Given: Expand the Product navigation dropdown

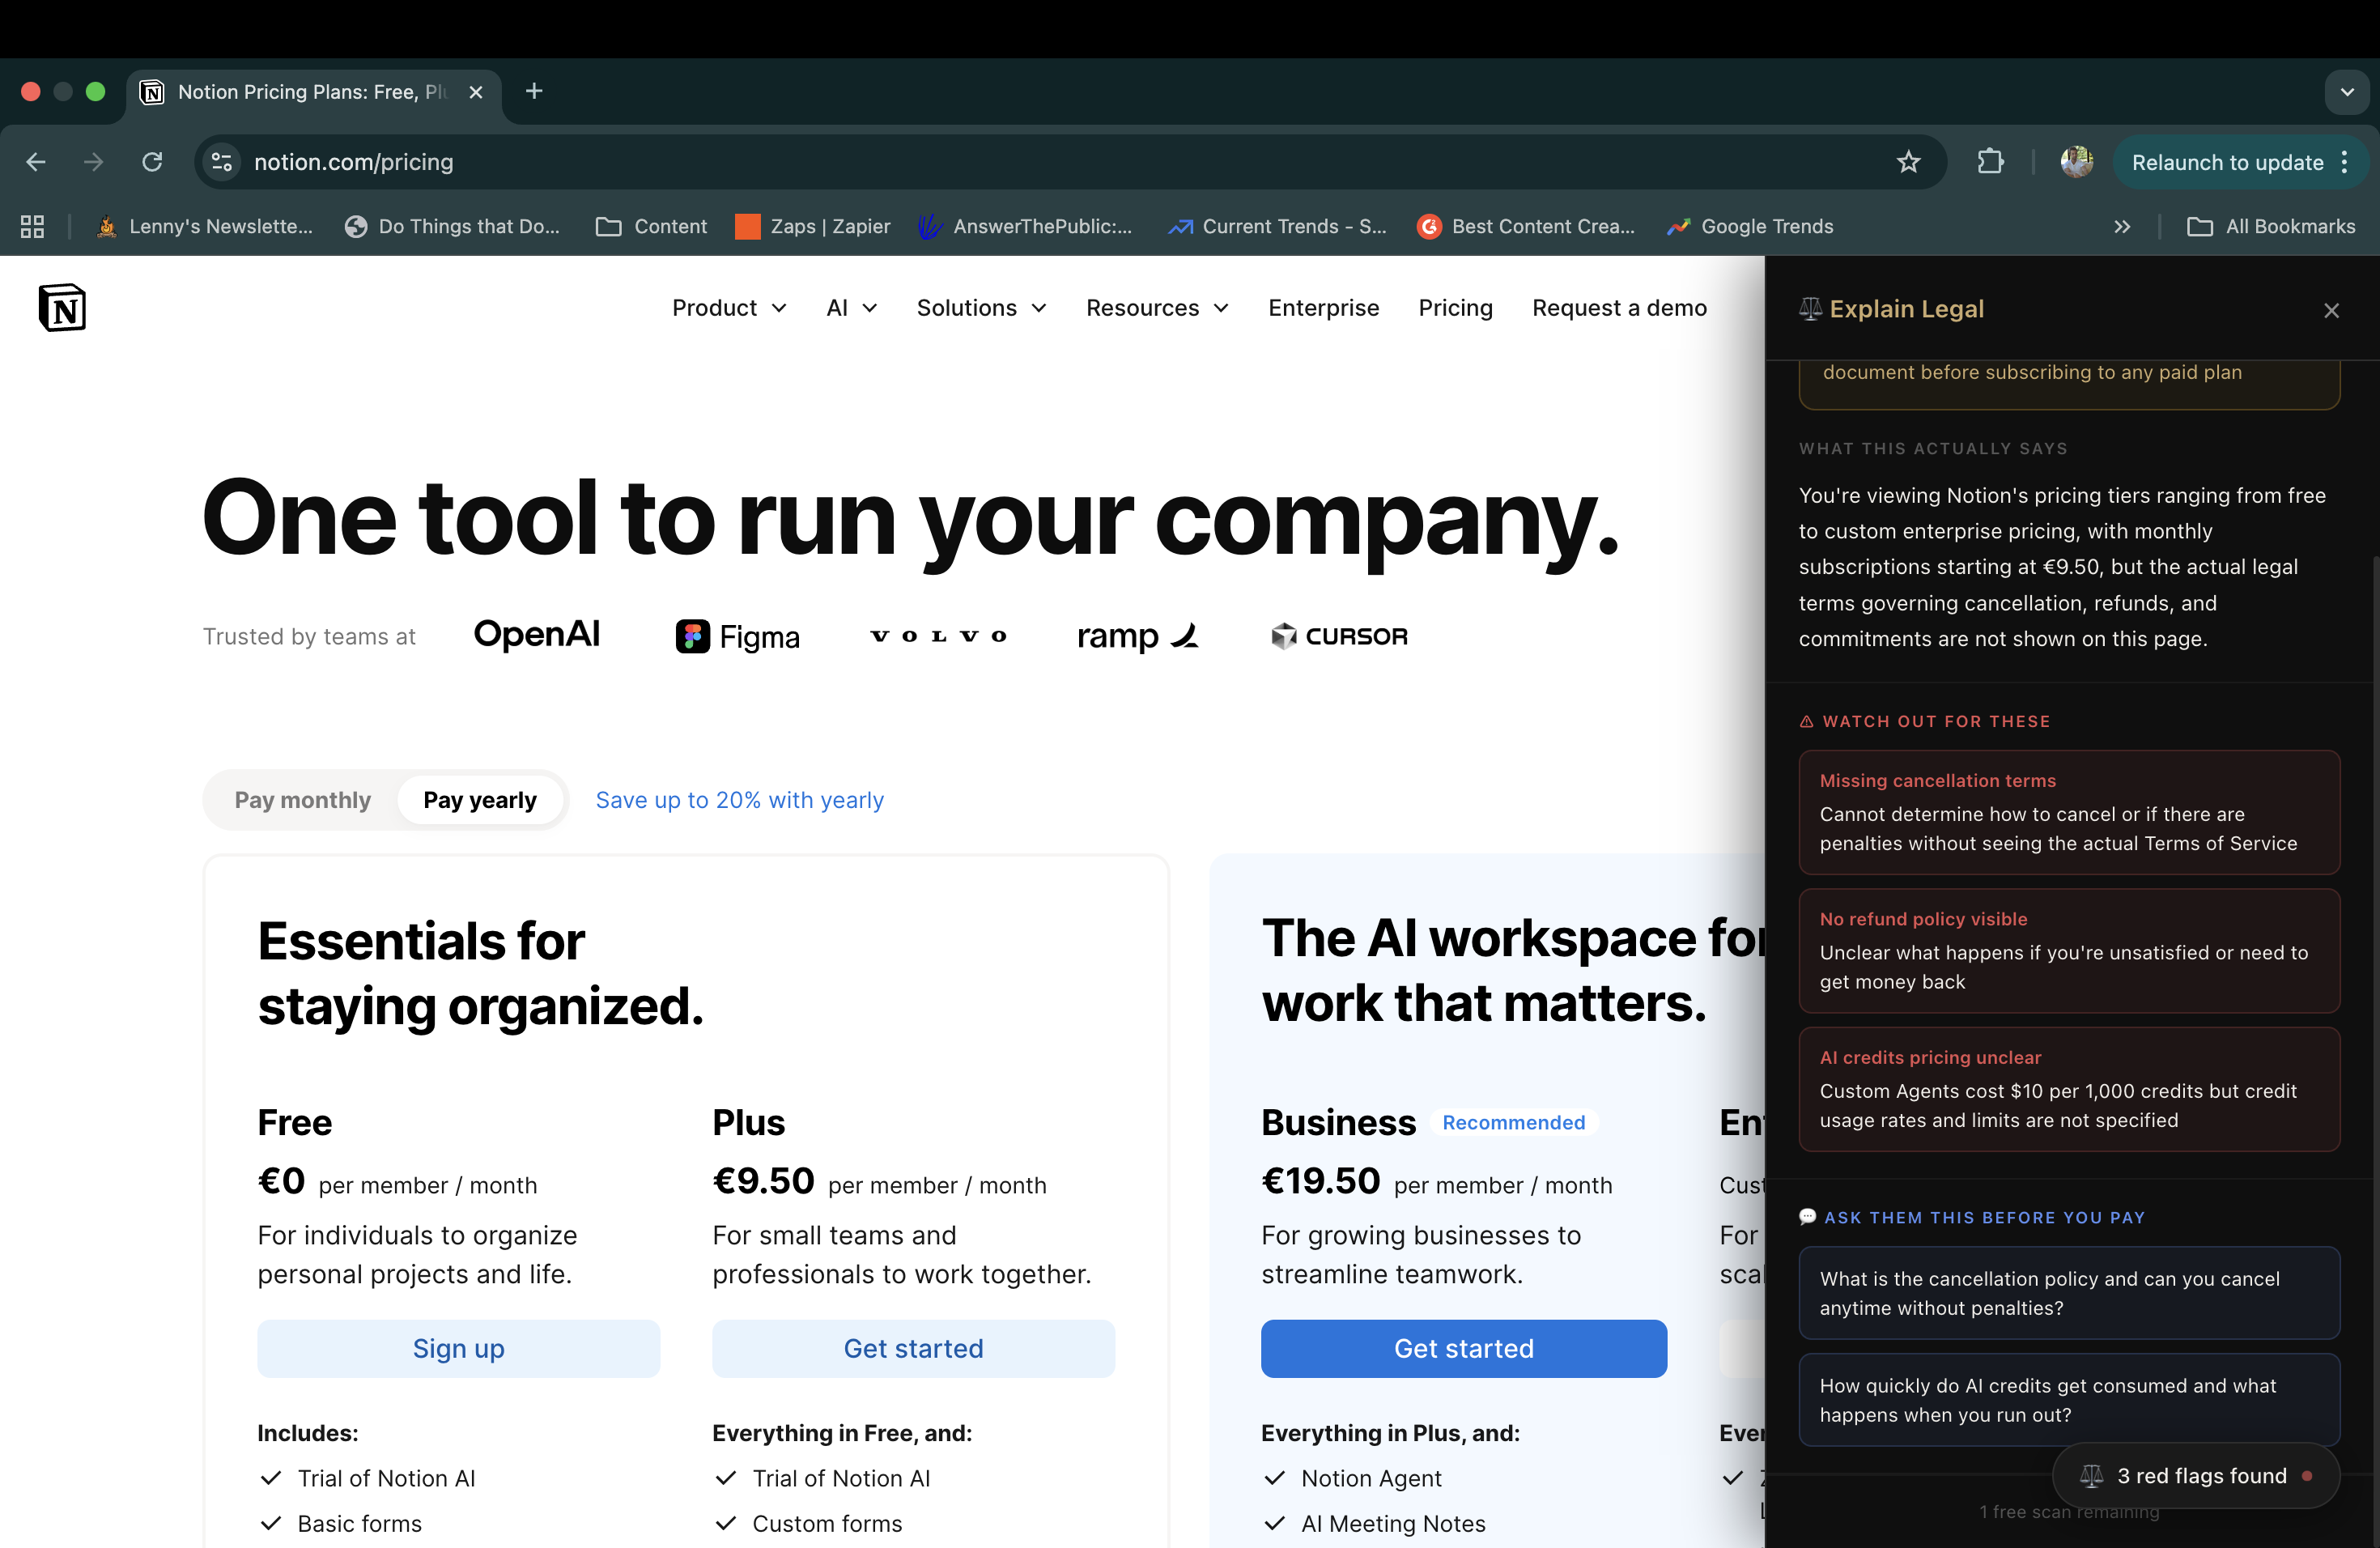Looking at the screenshot, I should coord(729,308).
